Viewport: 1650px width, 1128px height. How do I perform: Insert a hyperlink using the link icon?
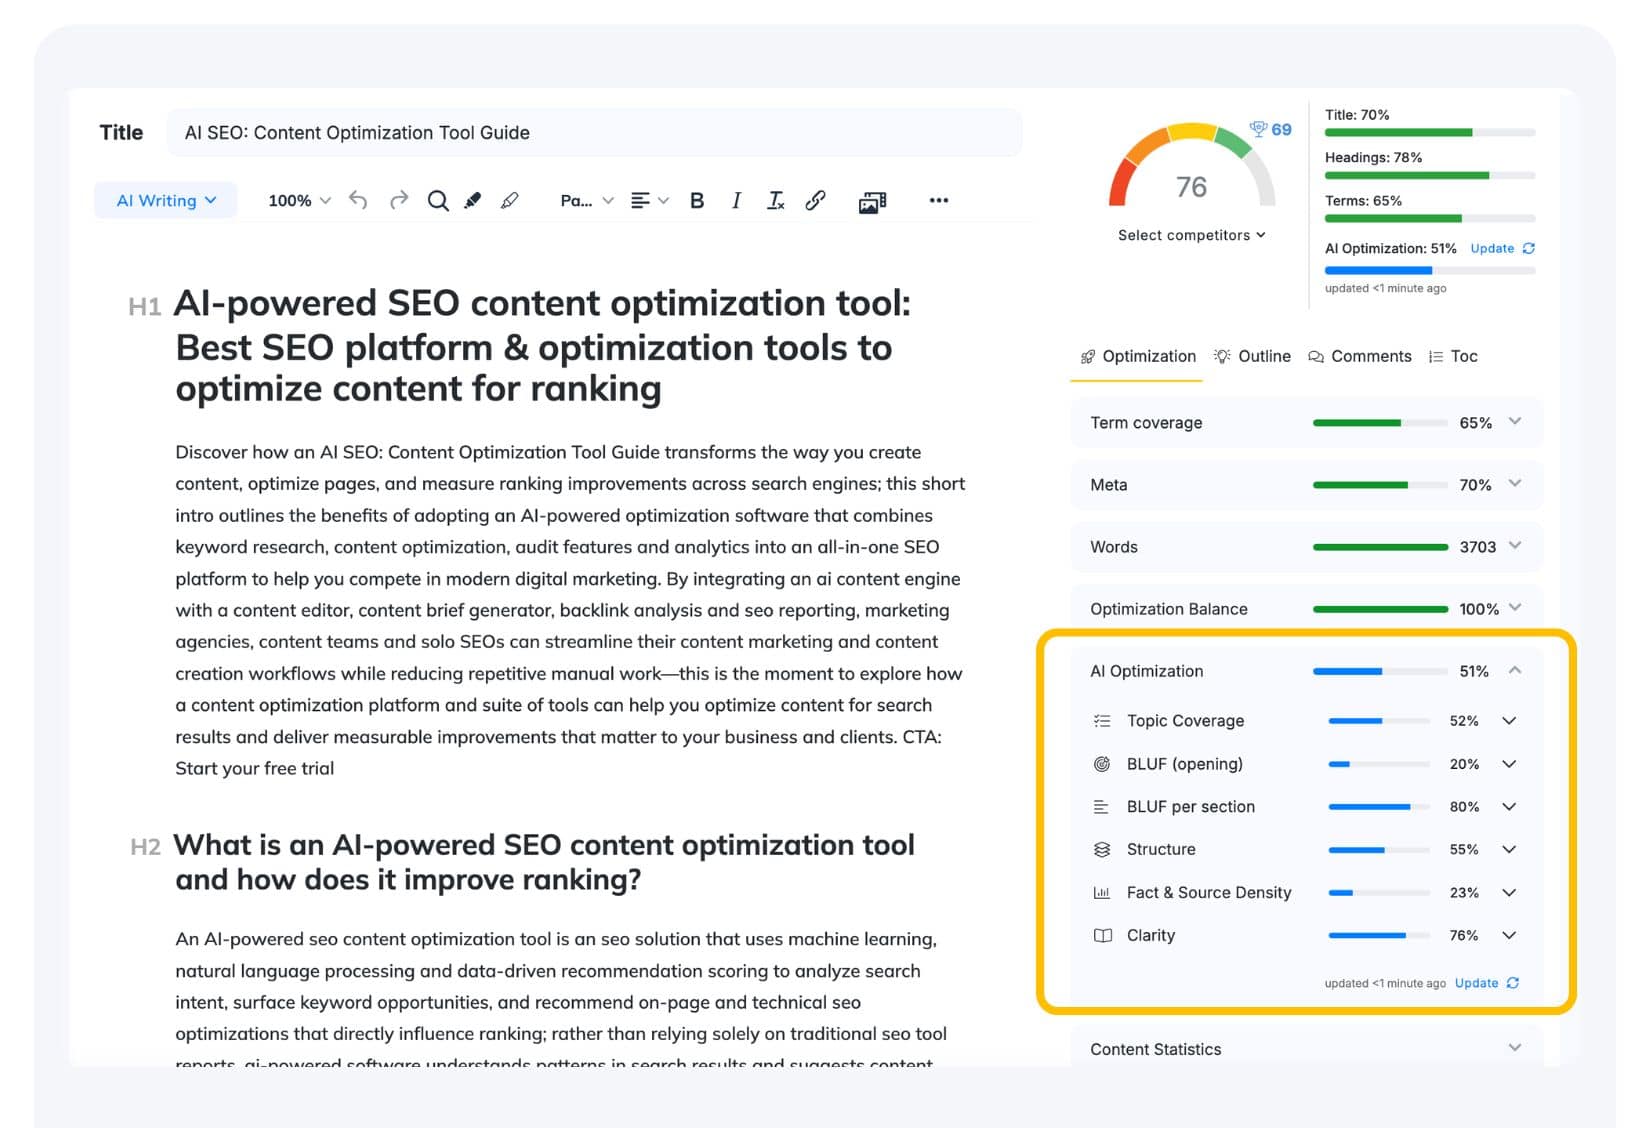click(815, 201)
